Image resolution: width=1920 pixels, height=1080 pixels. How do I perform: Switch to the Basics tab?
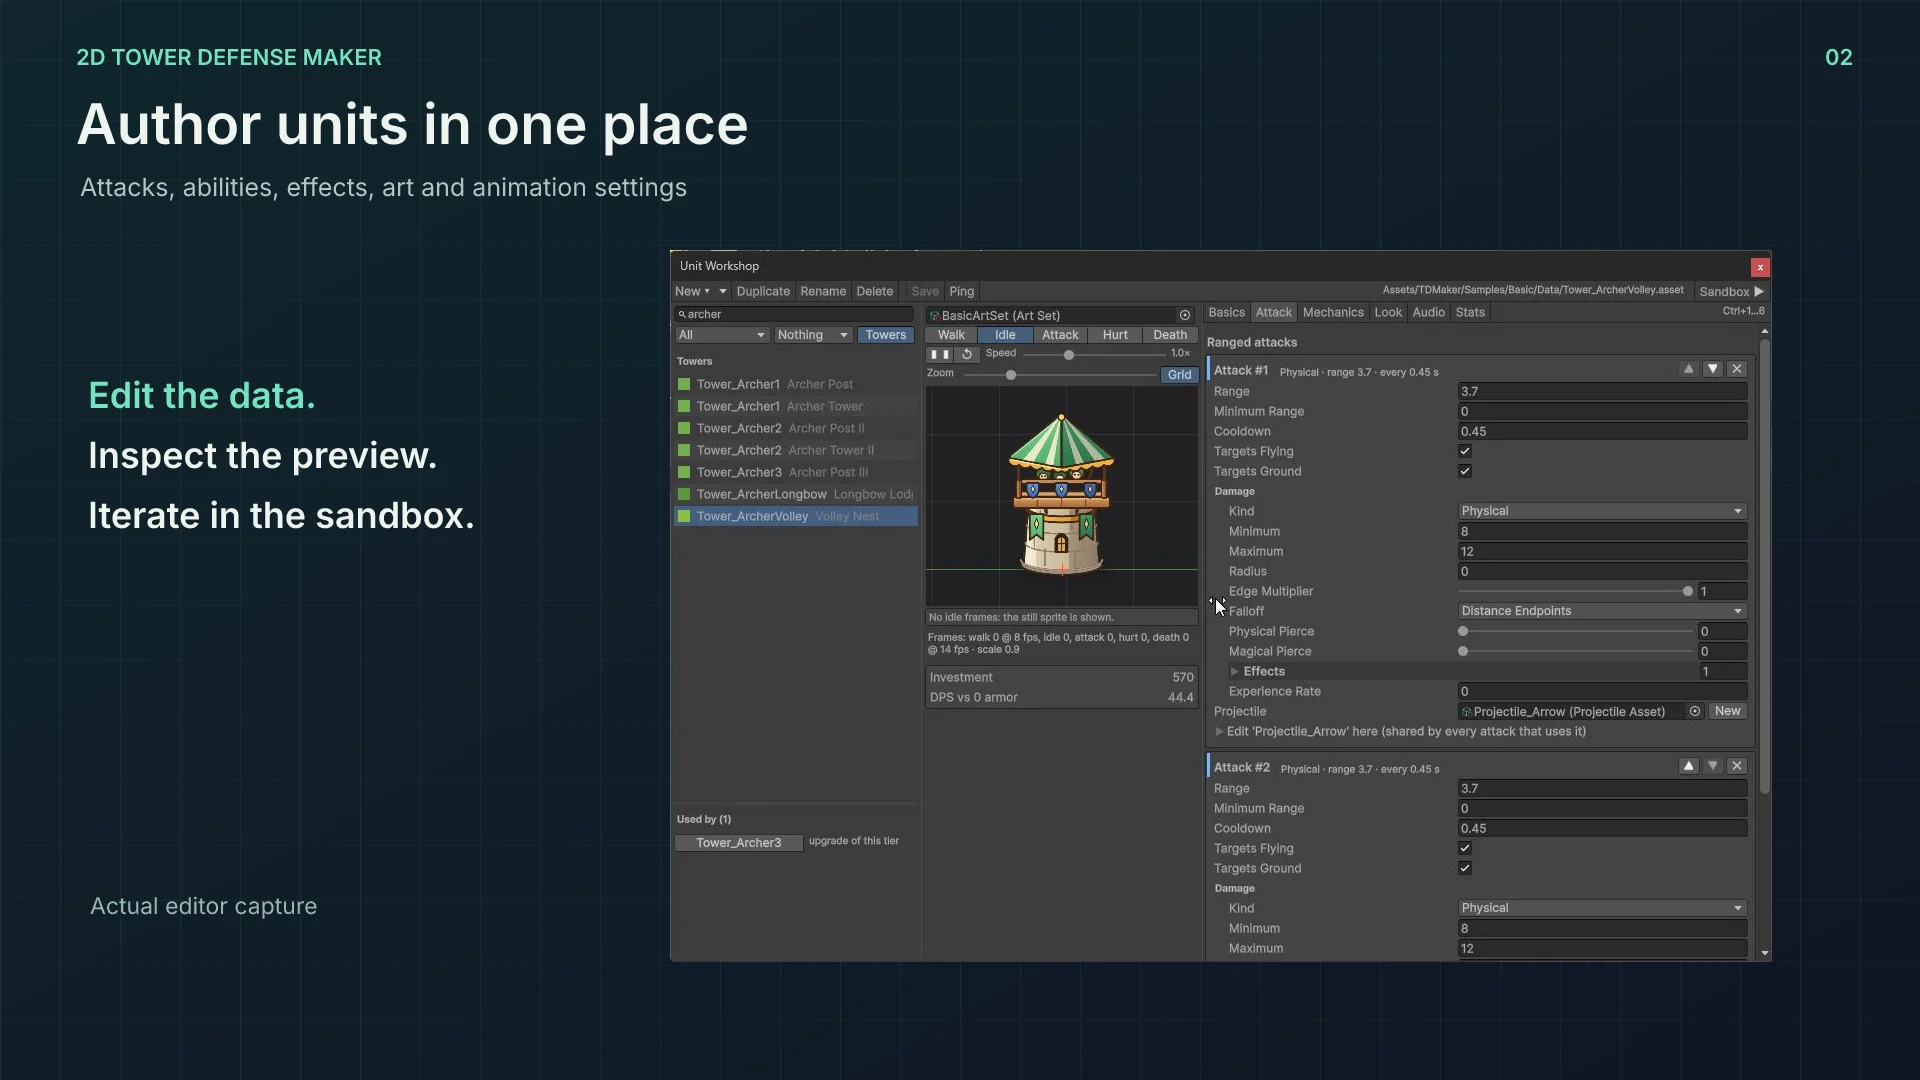(1226, 313)
